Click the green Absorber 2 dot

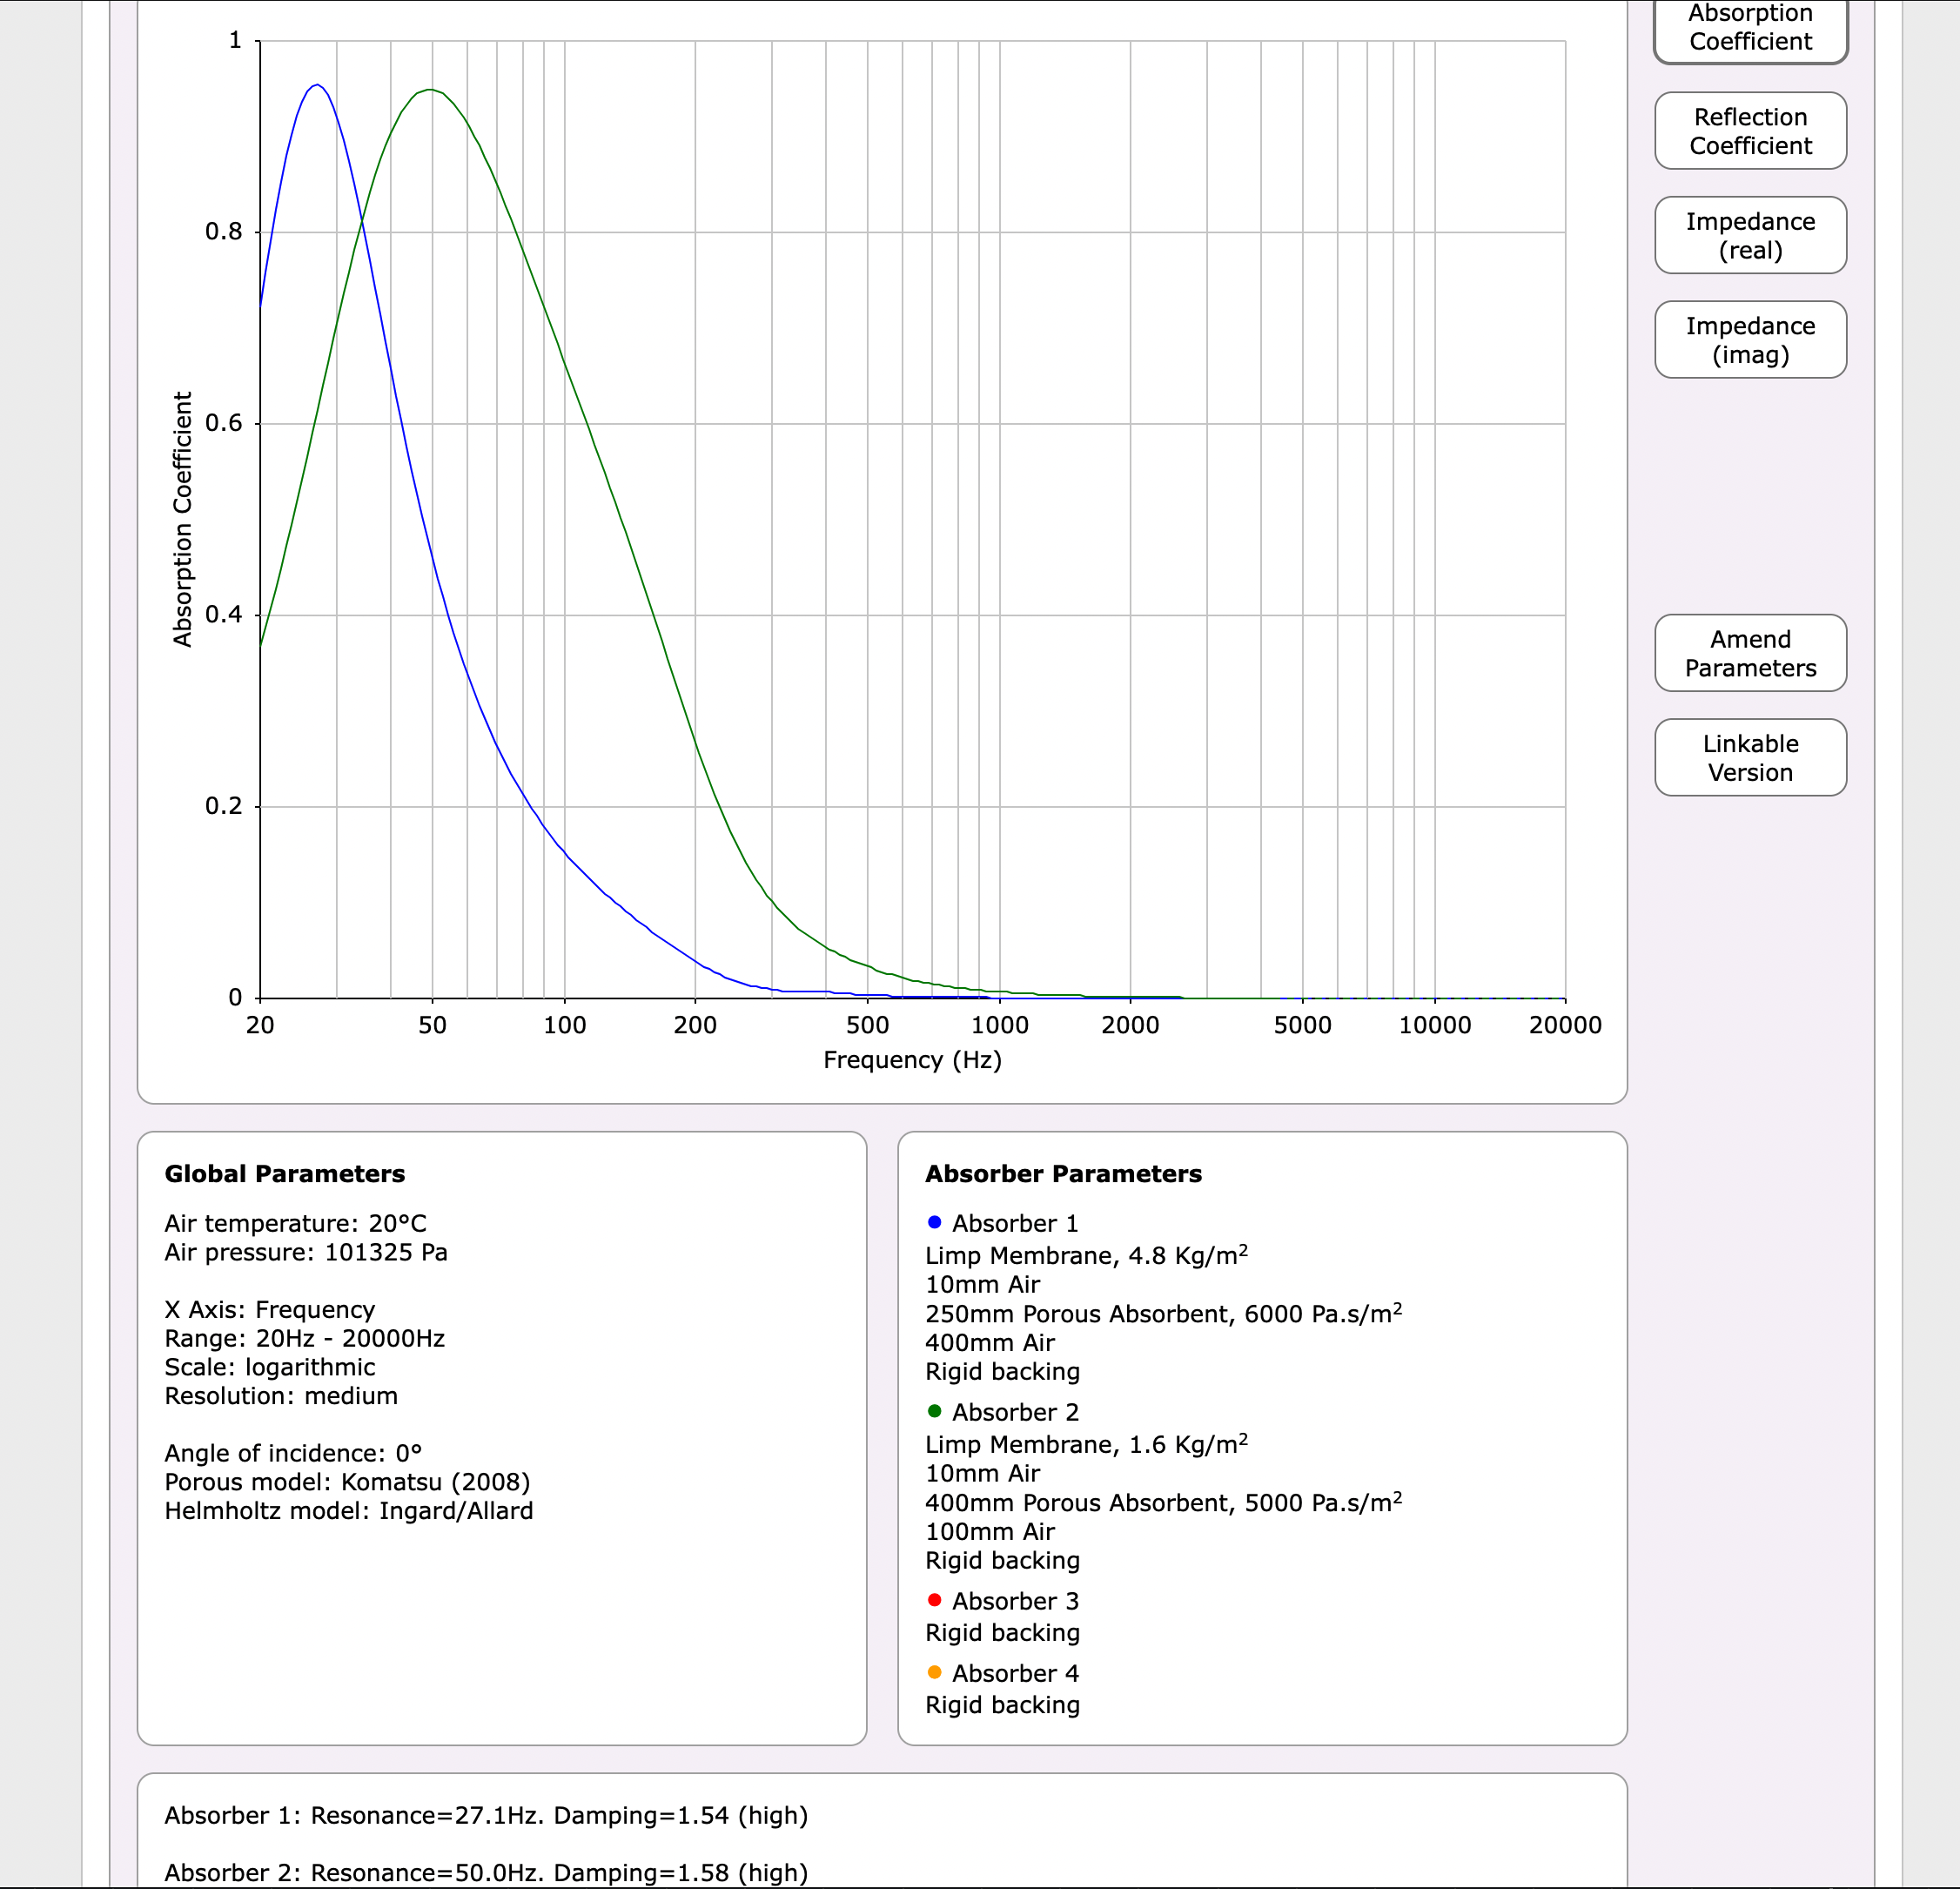pos(934,1411)
